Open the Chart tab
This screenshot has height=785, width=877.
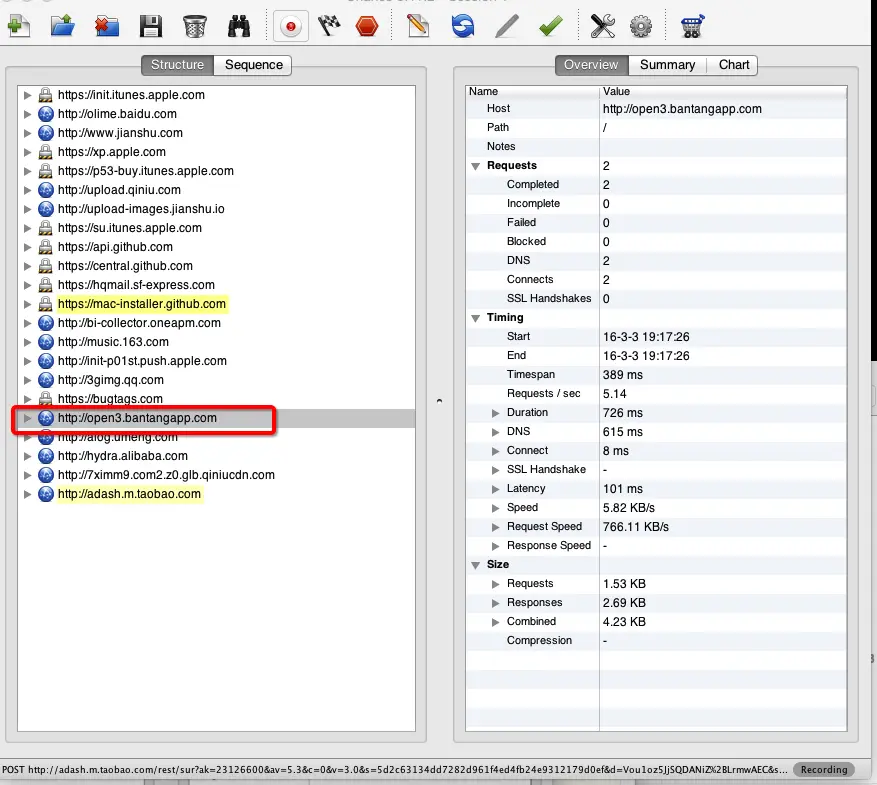pyautogui.click(x=733, y=65)
